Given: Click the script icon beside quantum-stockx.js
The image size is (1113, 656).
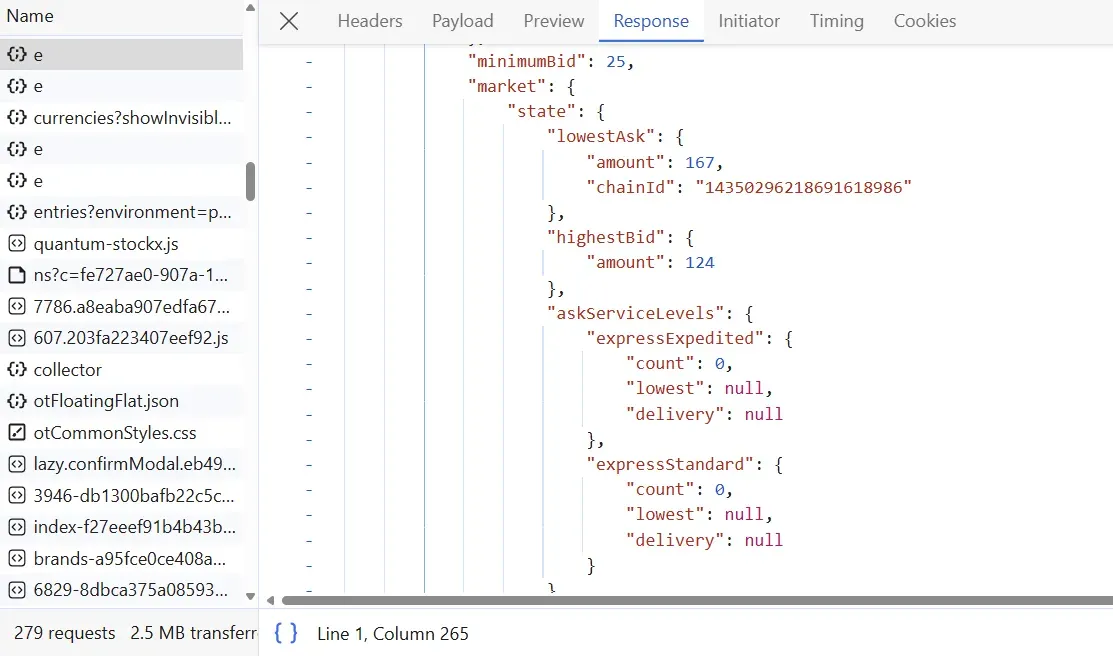Looking at the screenshot, I should [x=16, y=244].
